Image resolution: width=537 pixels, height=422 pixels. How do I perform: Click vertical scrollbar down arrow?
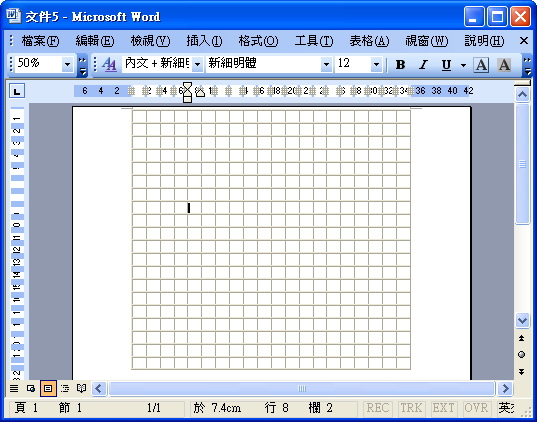coord(522,321)
